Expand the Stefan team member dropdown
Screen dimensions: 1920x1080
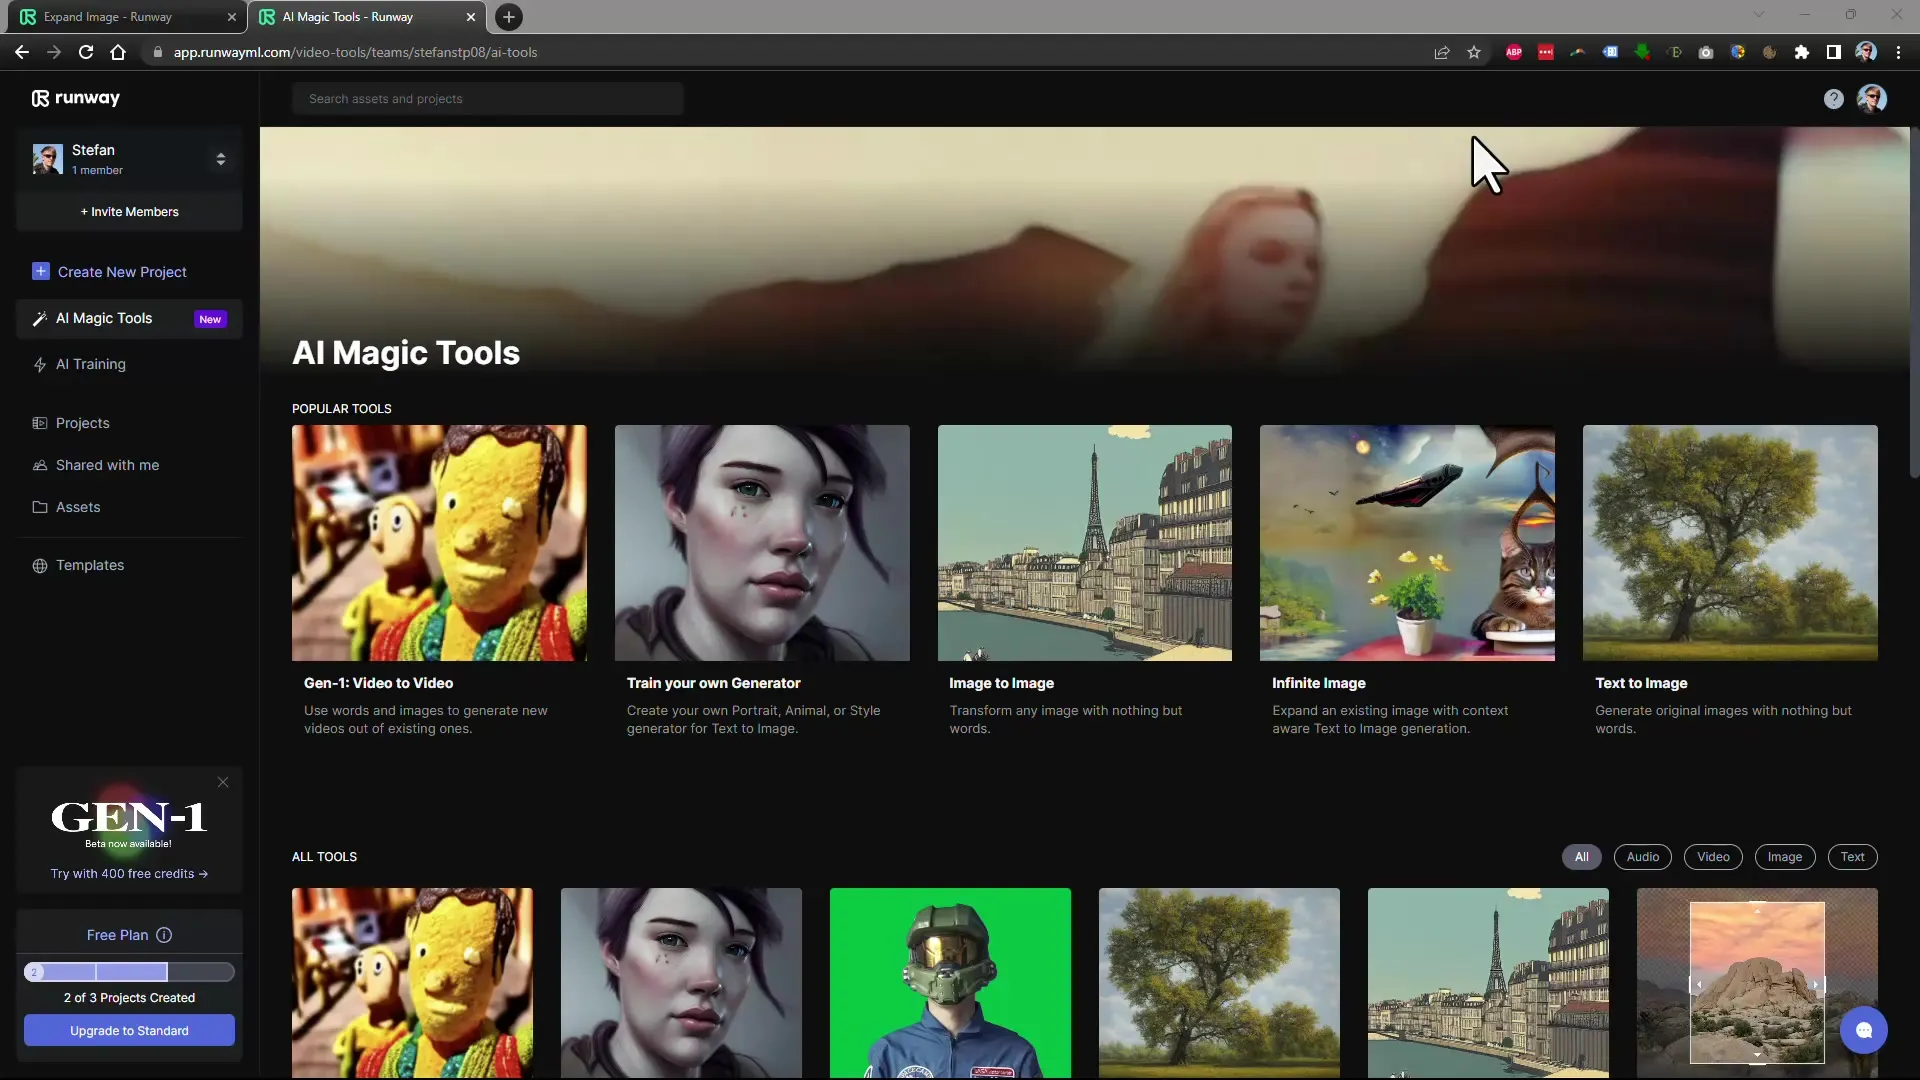click(x=220, y=158)
